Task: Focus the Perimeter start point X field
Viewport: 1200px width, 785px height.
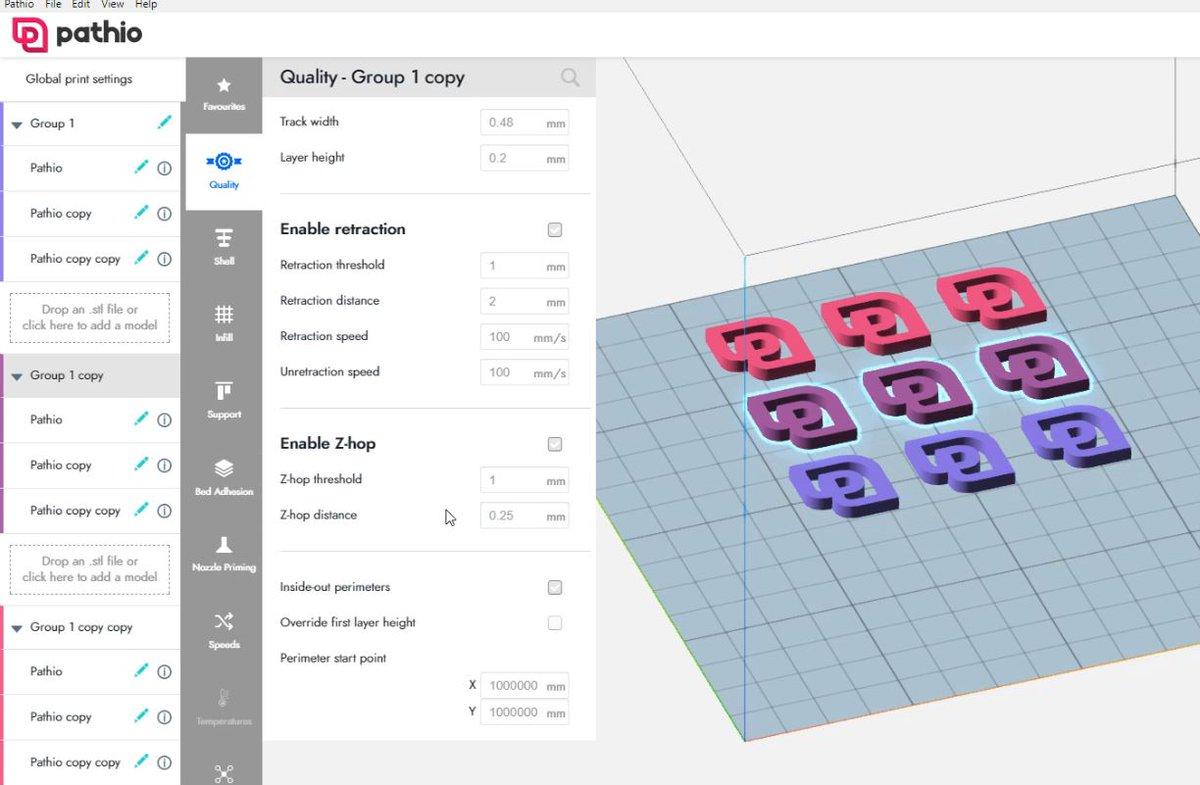Action: tap(525, 686)
